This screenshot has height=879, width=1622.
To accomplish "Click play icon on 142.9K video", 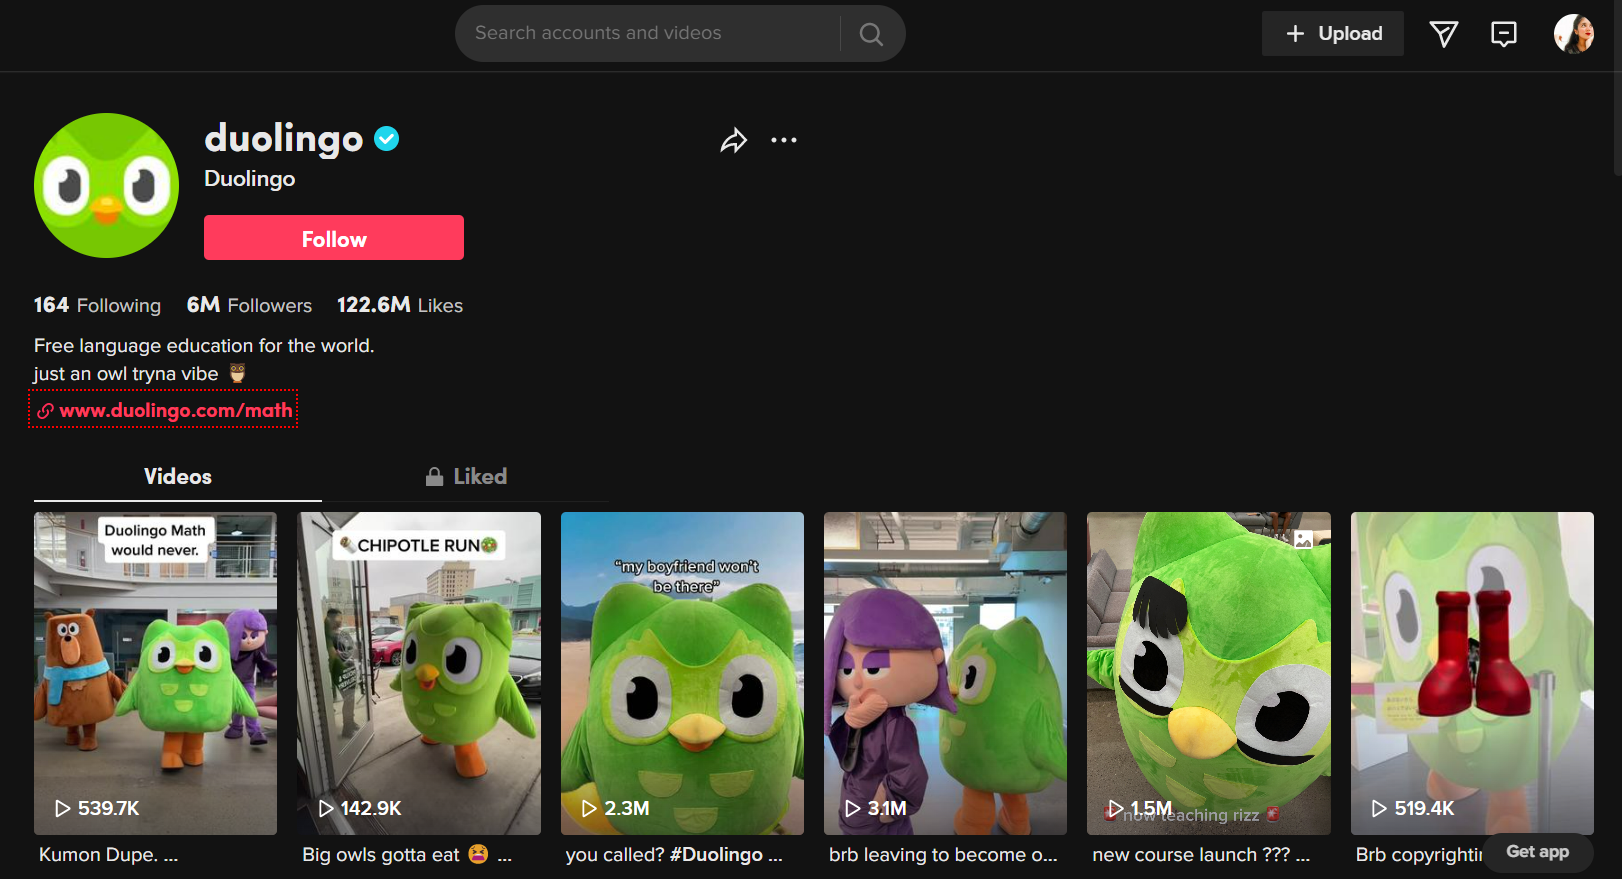I will tap(326, 808).
